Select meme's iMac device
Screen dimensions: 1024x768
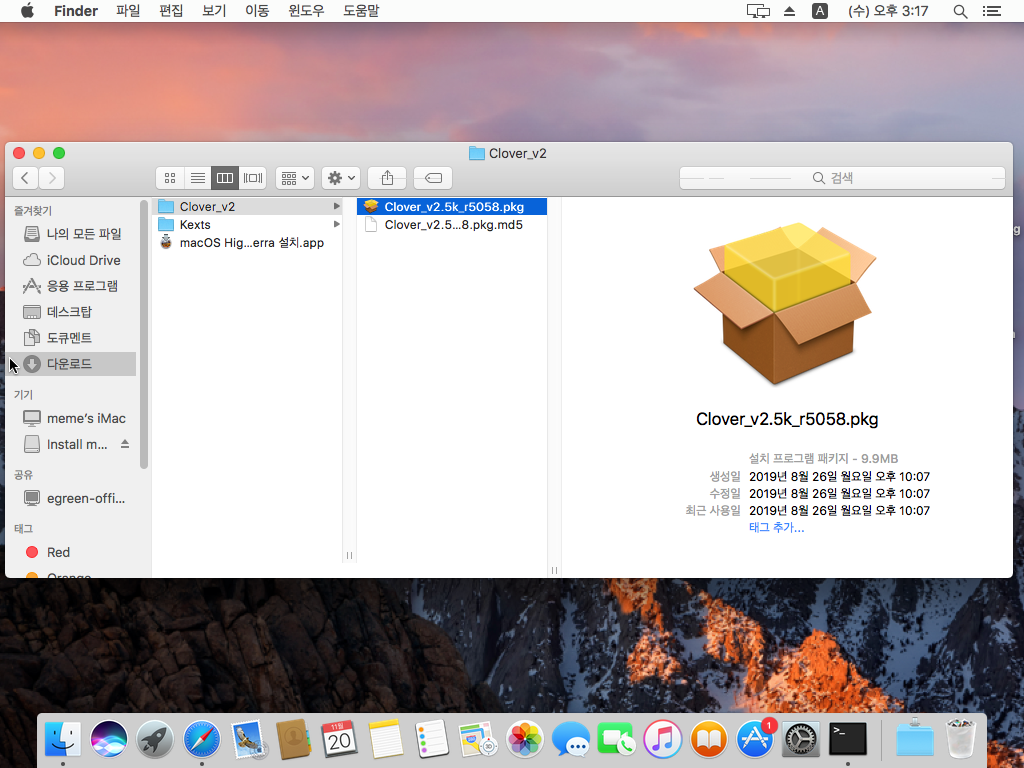click(x=72, y=418)
